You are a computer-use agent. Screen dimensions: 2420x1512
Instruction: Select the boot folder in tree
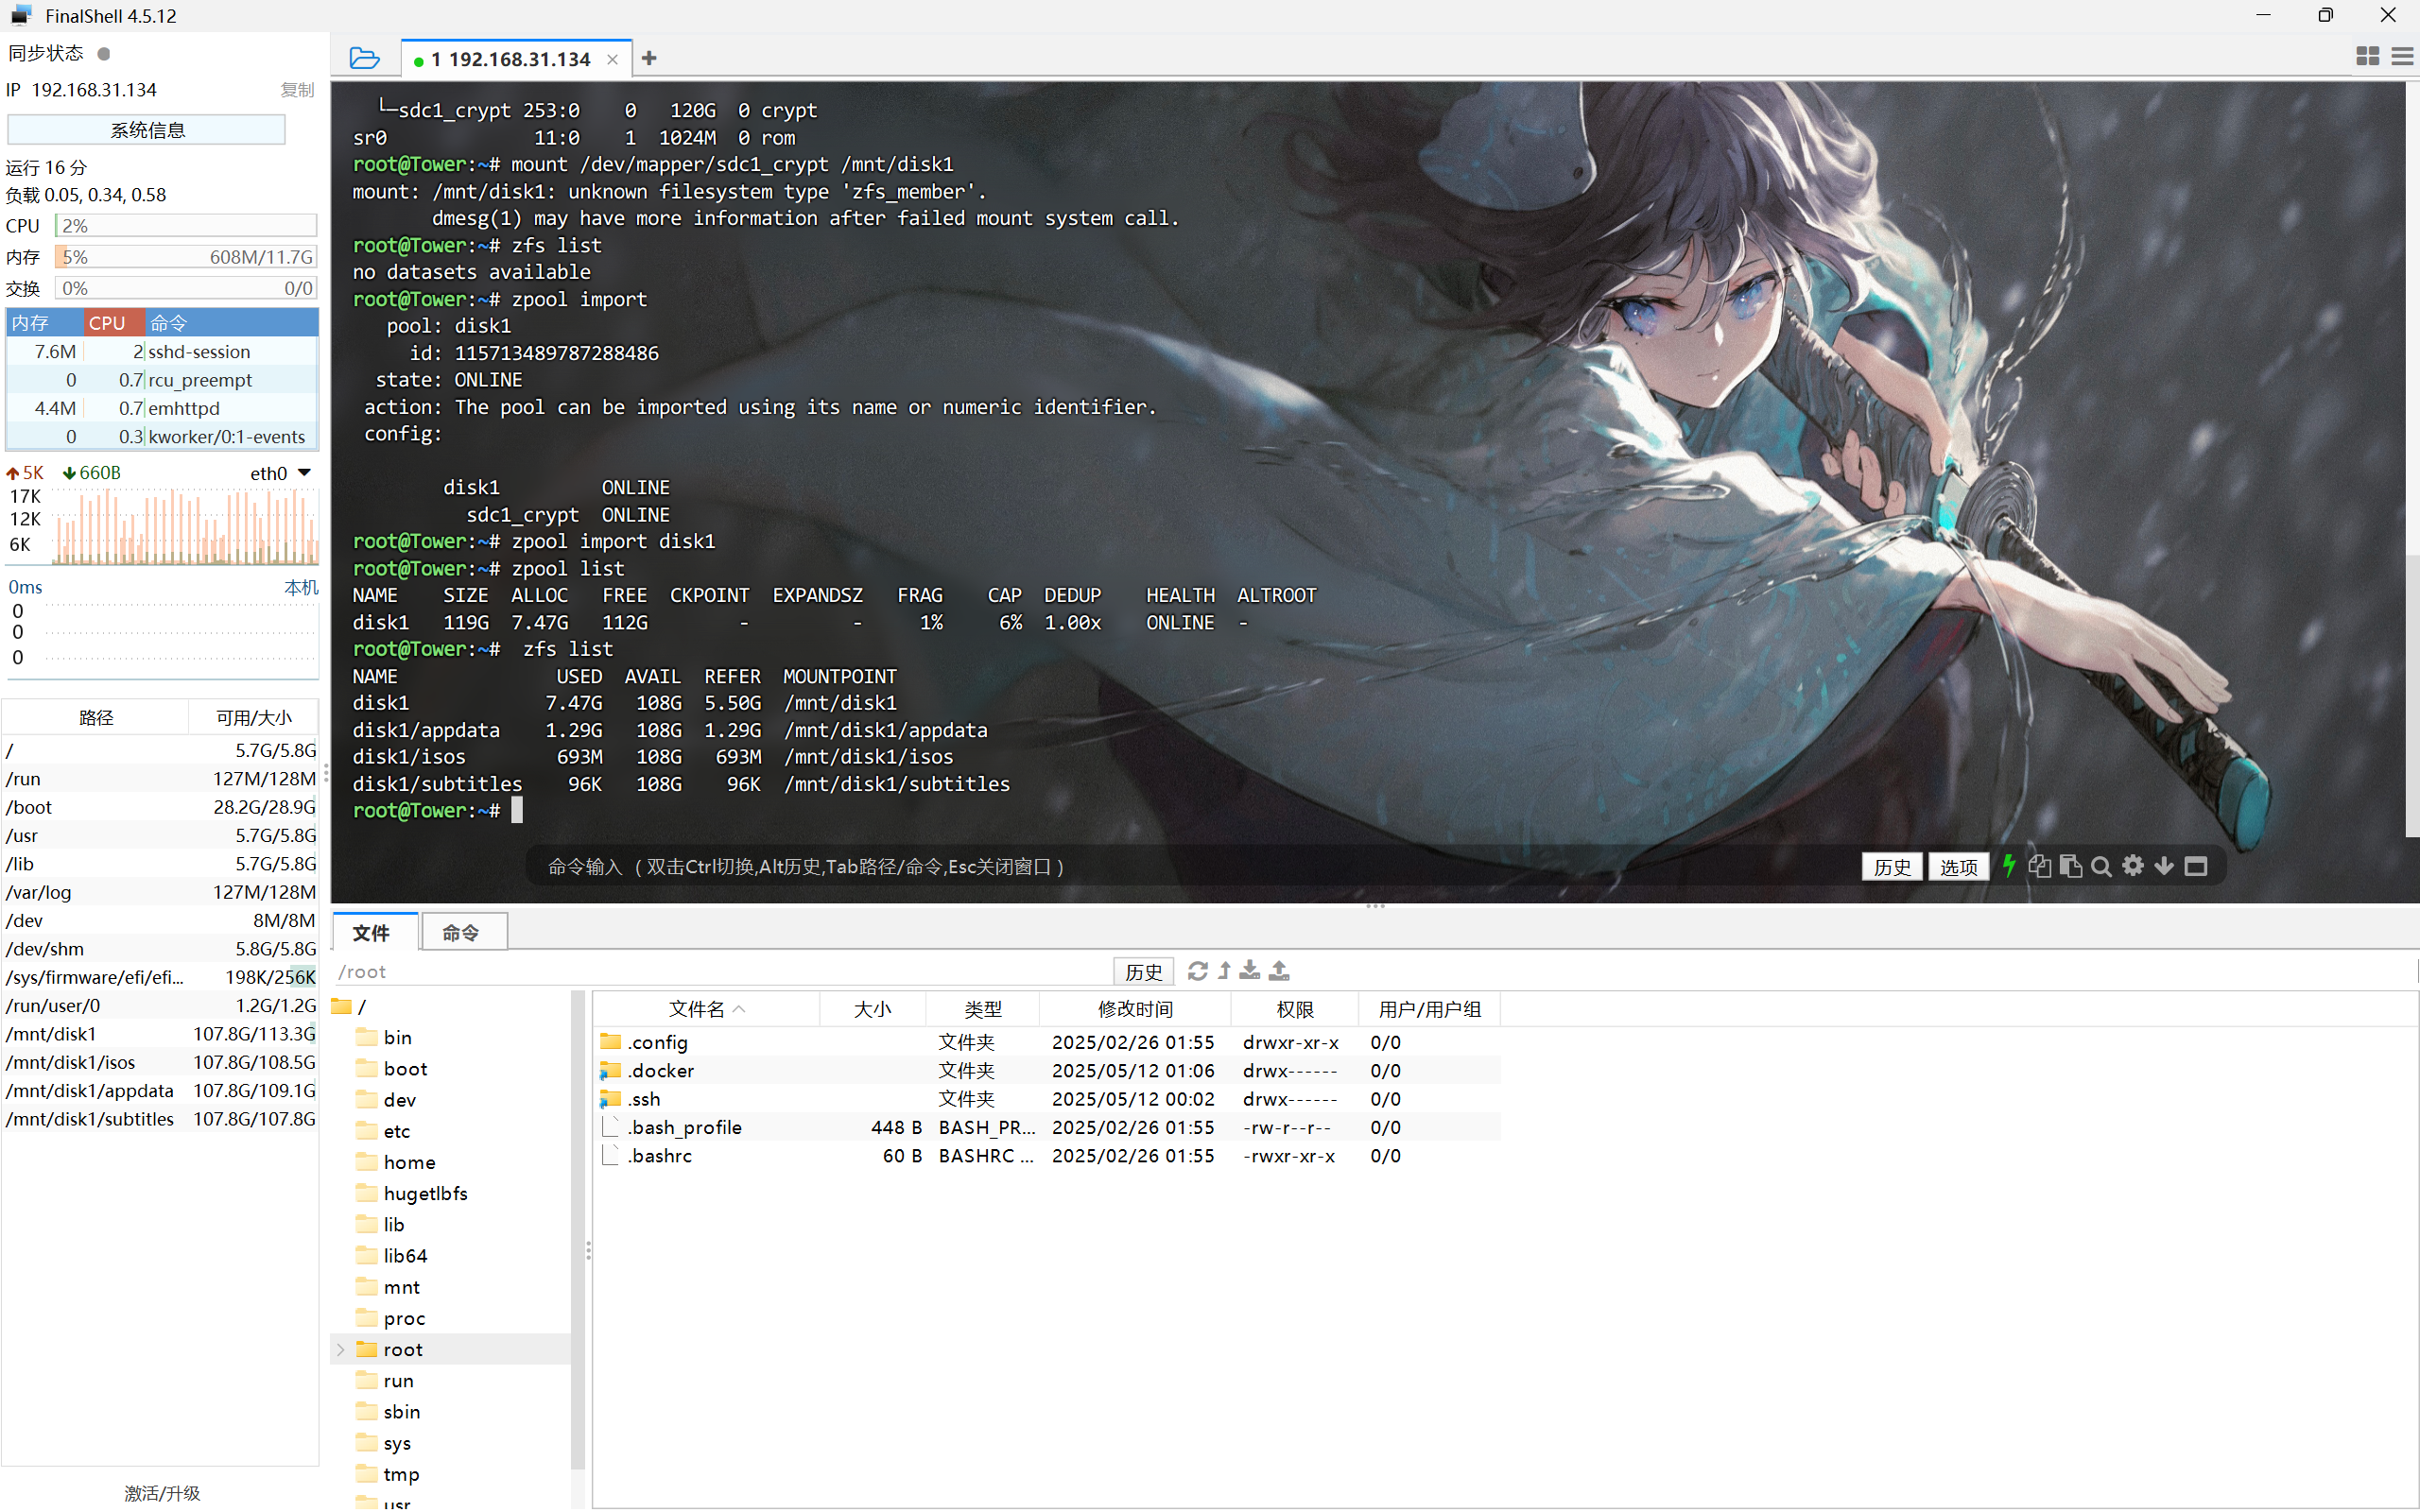(x=405, y=1068)
